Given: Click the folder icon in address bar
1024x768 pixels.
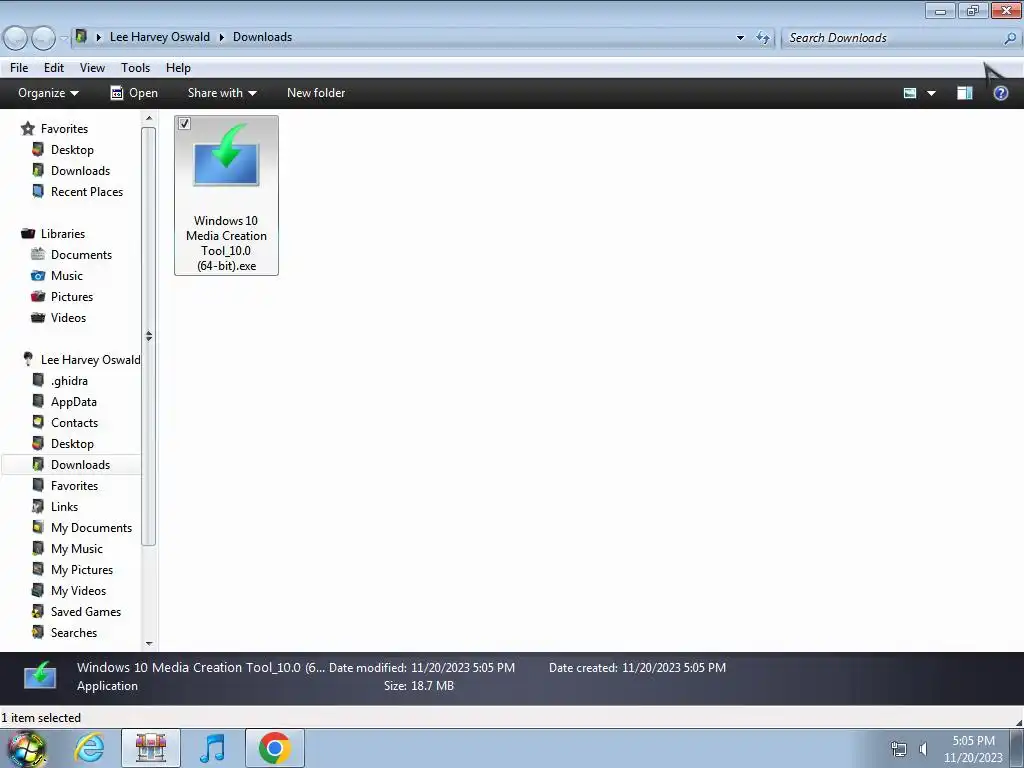Looking at the screenshot, I should point(81,37).
